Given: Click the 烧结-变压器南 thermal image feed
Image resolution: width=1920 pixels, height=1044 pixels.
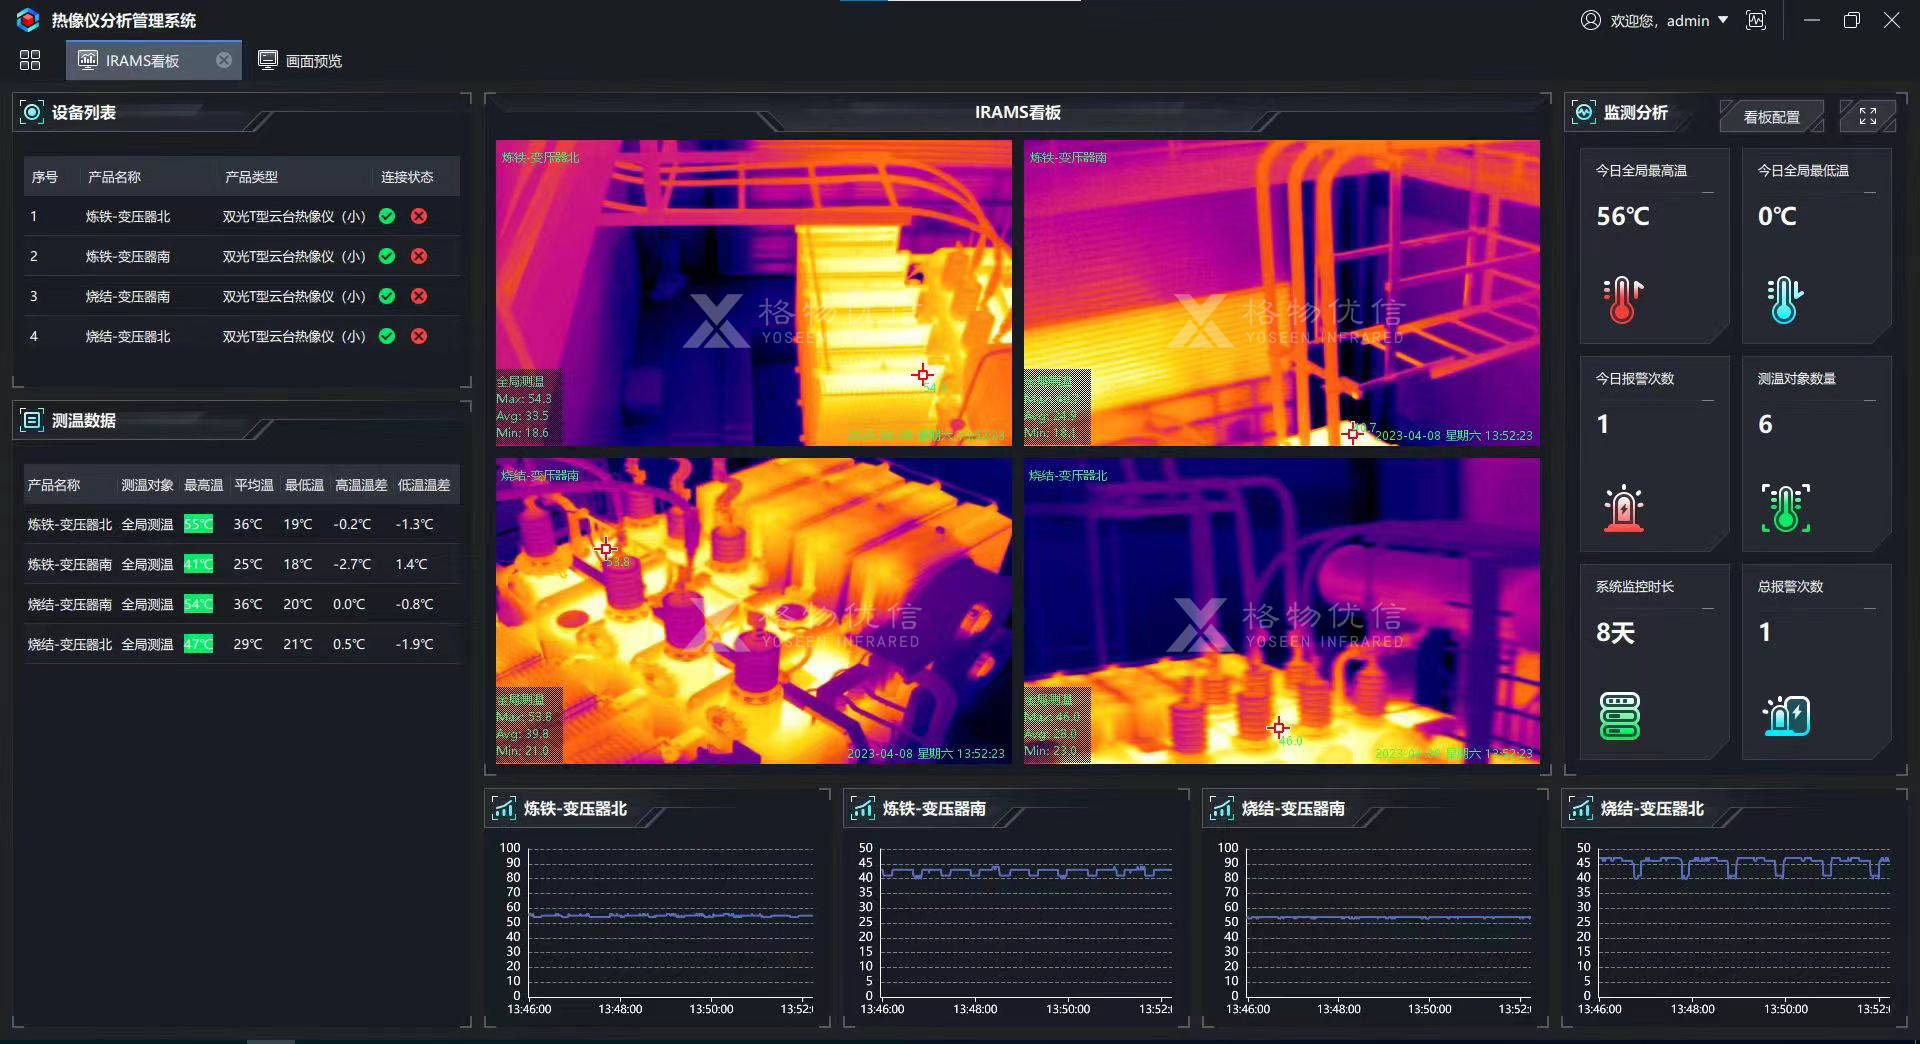Looking at the screenshot, I should click(x=753, y=610).
